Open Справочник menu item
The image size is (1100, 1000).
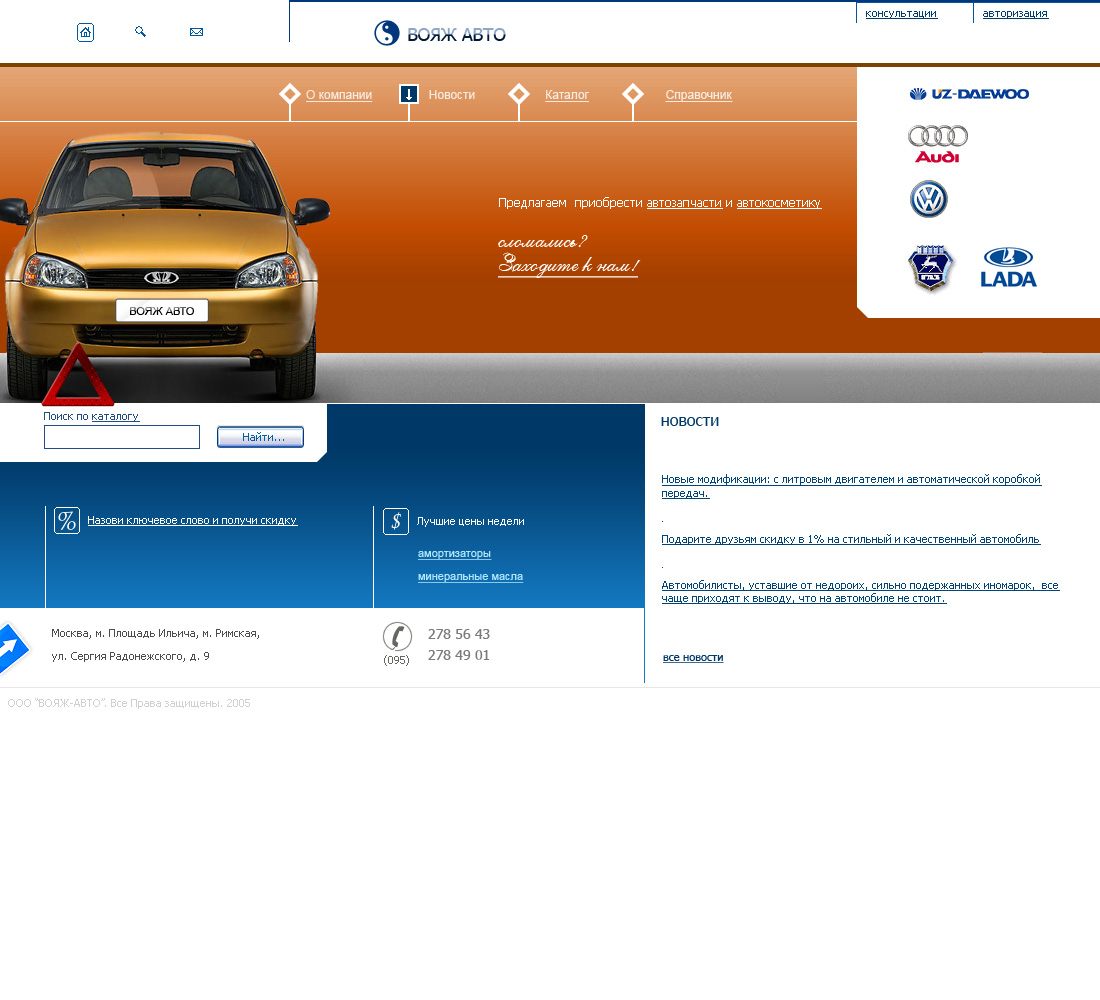[x=699, y=95]
